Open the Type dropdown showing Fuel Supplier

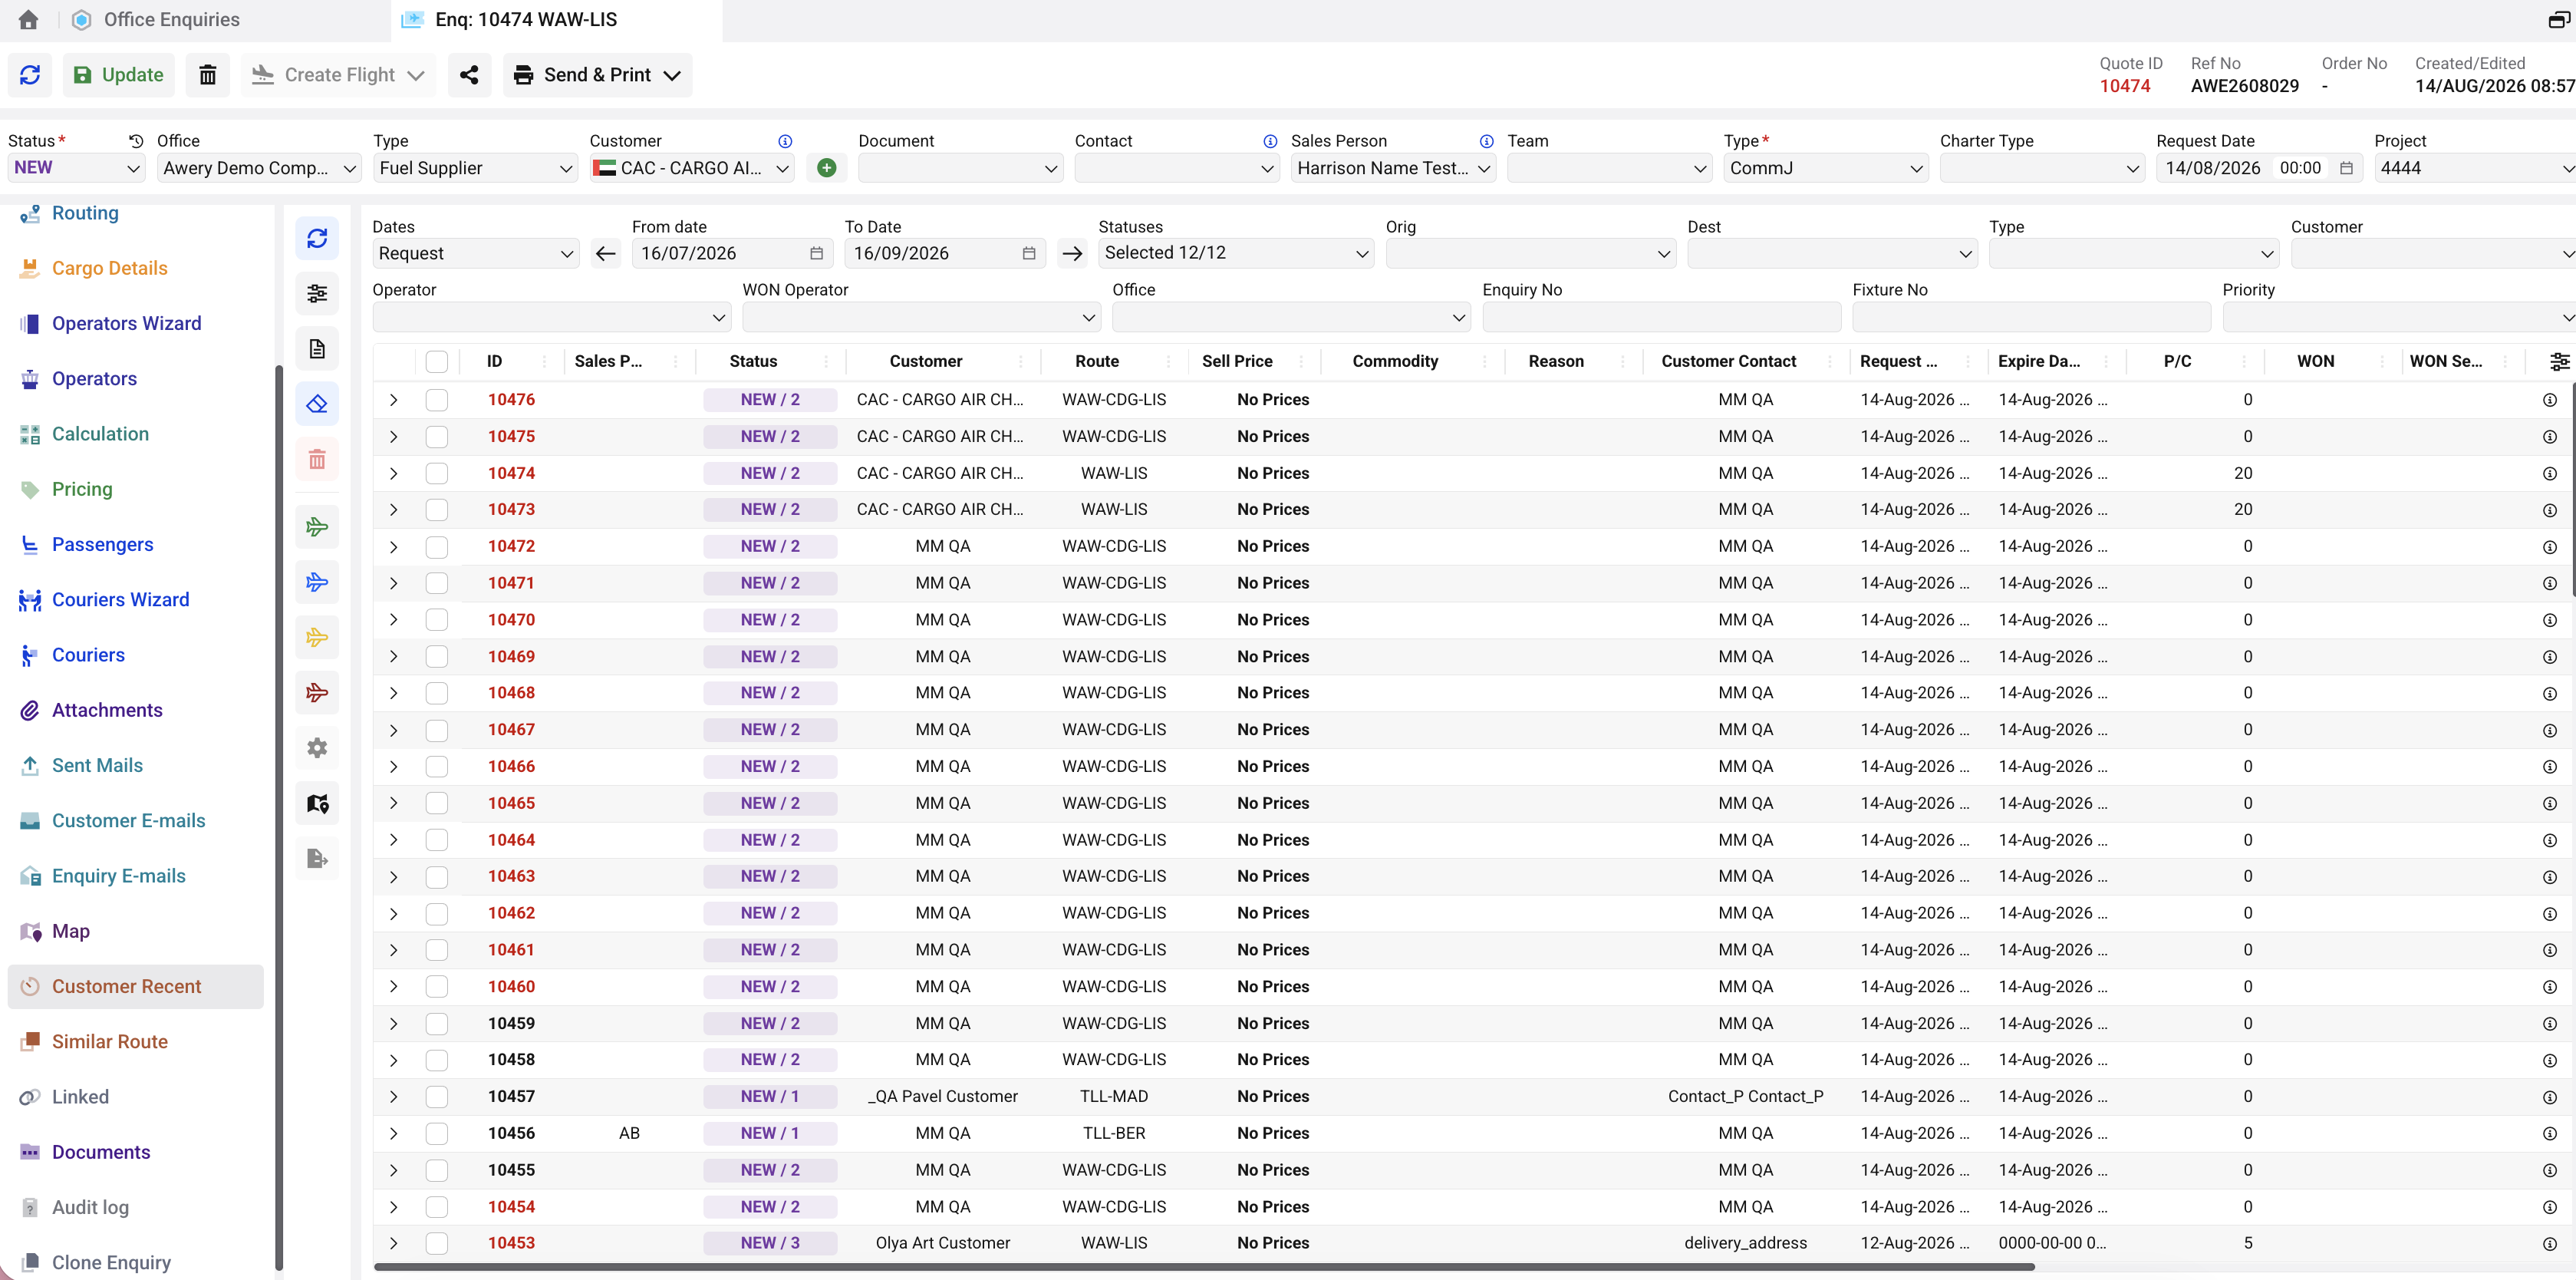475,168
